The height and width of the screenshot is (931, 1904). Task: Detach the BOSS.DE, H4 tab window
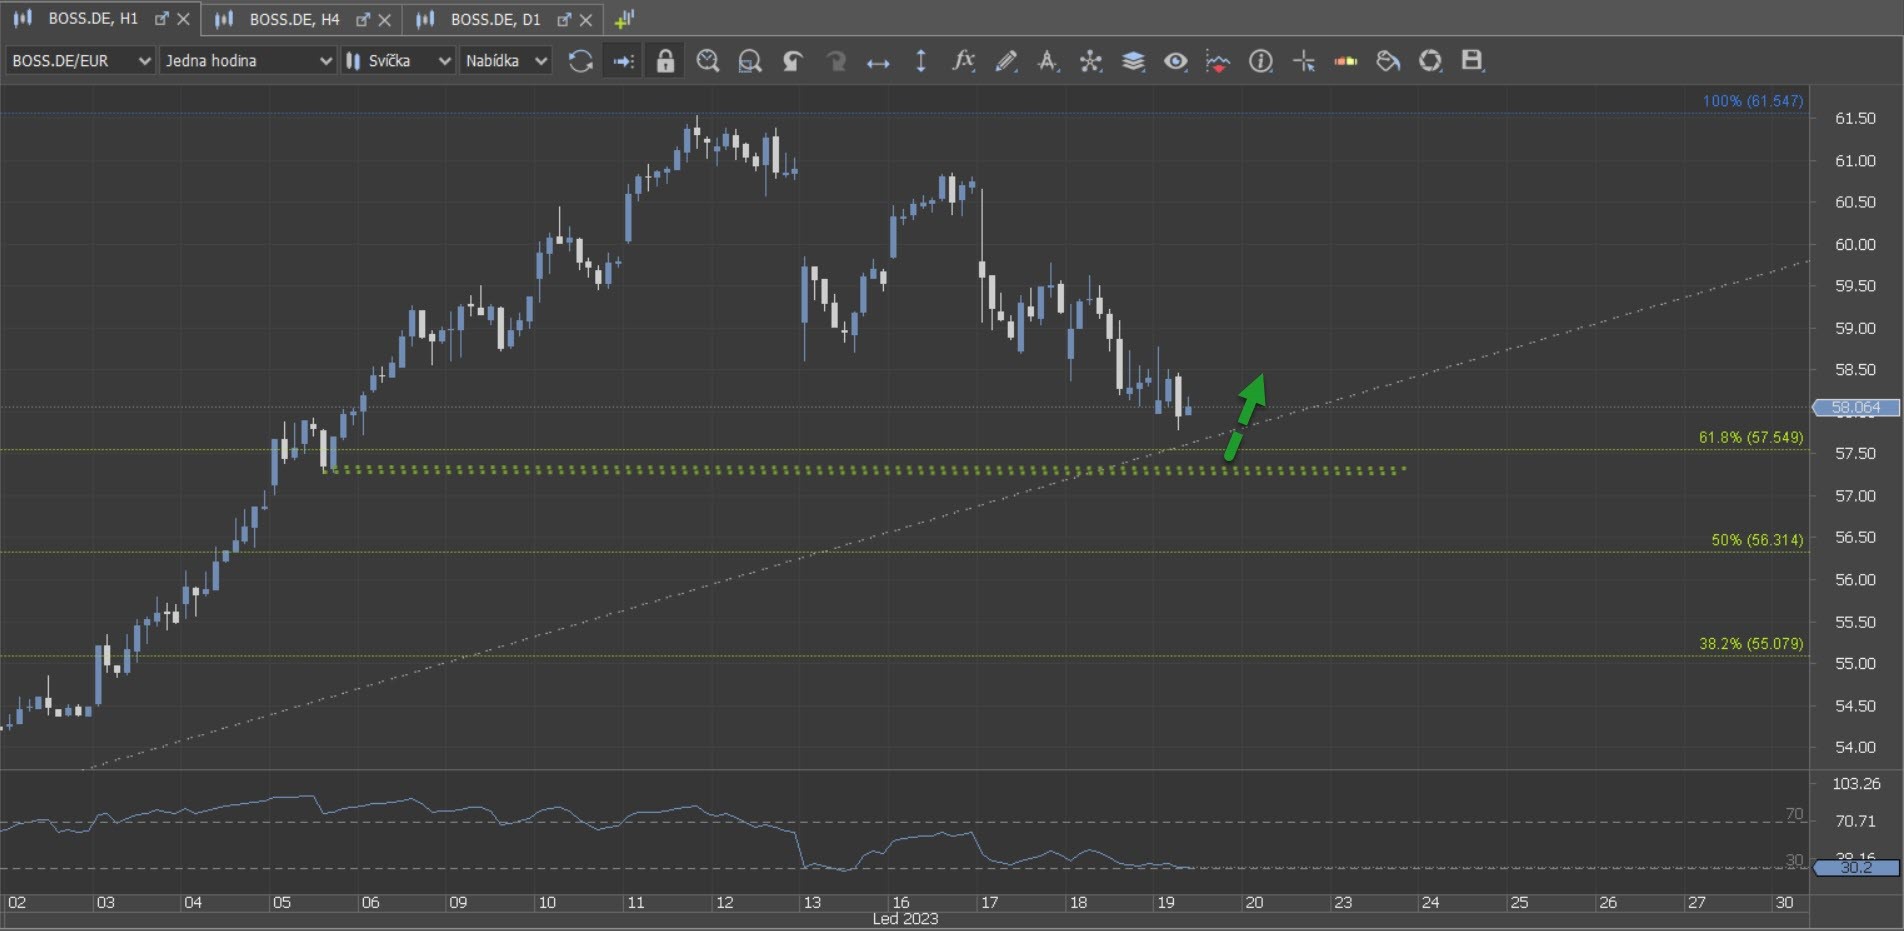[363, 19]
